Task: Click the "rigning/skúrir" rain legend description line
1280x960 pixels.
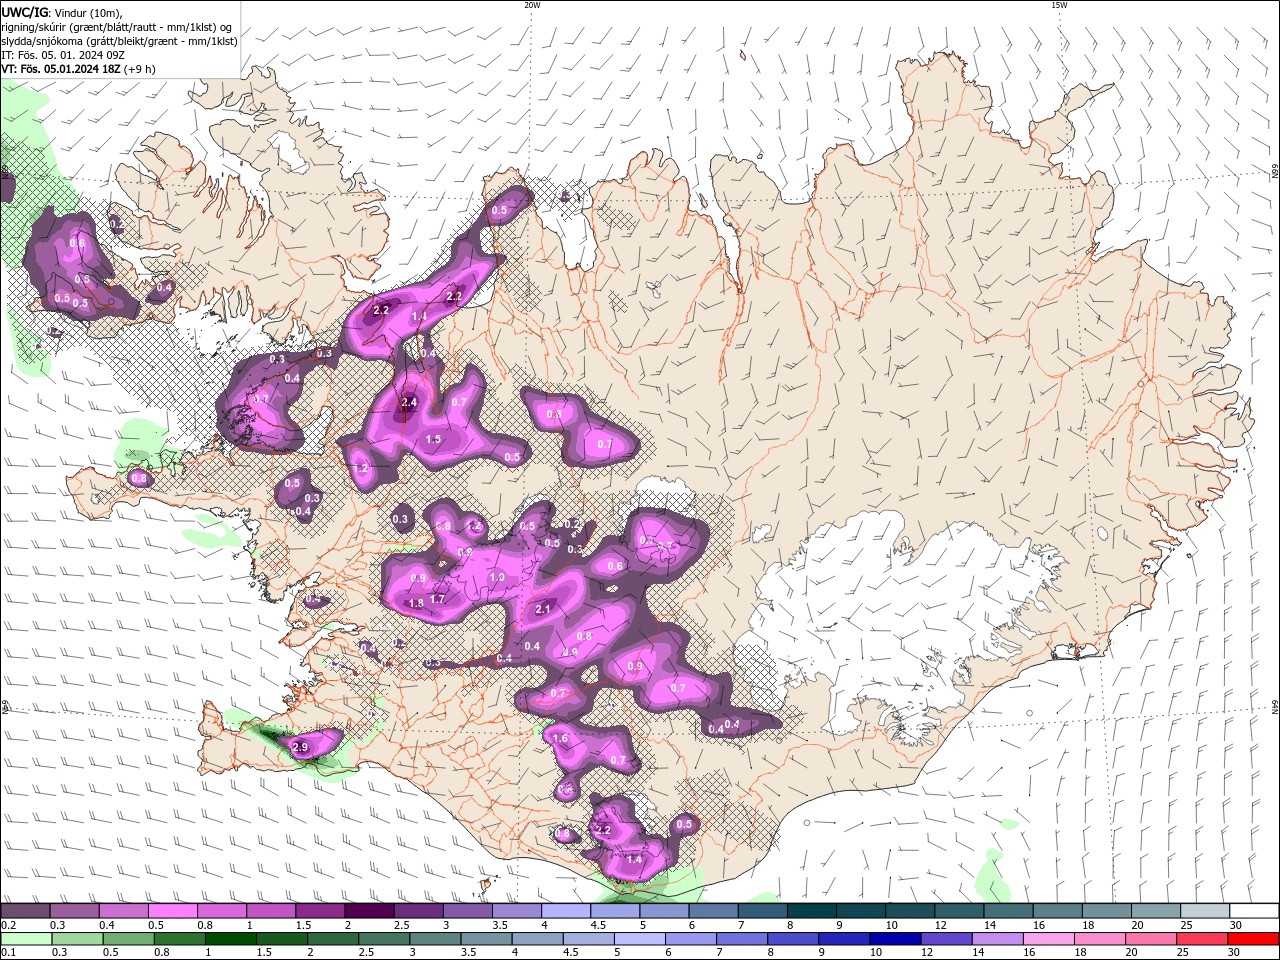Action: tap(118, 26)
